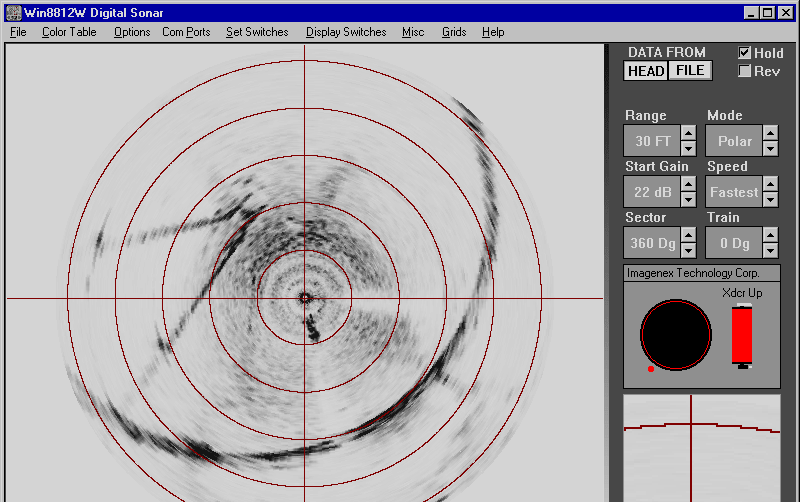
Task: Decrease Range with down arrow
Action: pos(688,148)
